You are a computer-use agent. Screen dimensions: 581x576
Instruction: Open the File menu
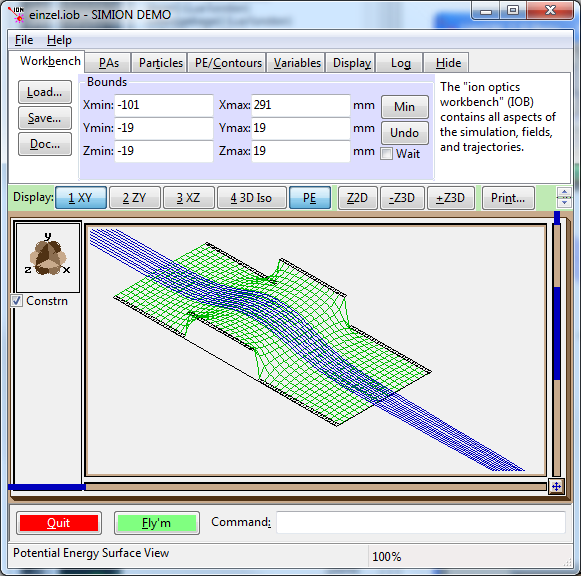pos(24,40)
